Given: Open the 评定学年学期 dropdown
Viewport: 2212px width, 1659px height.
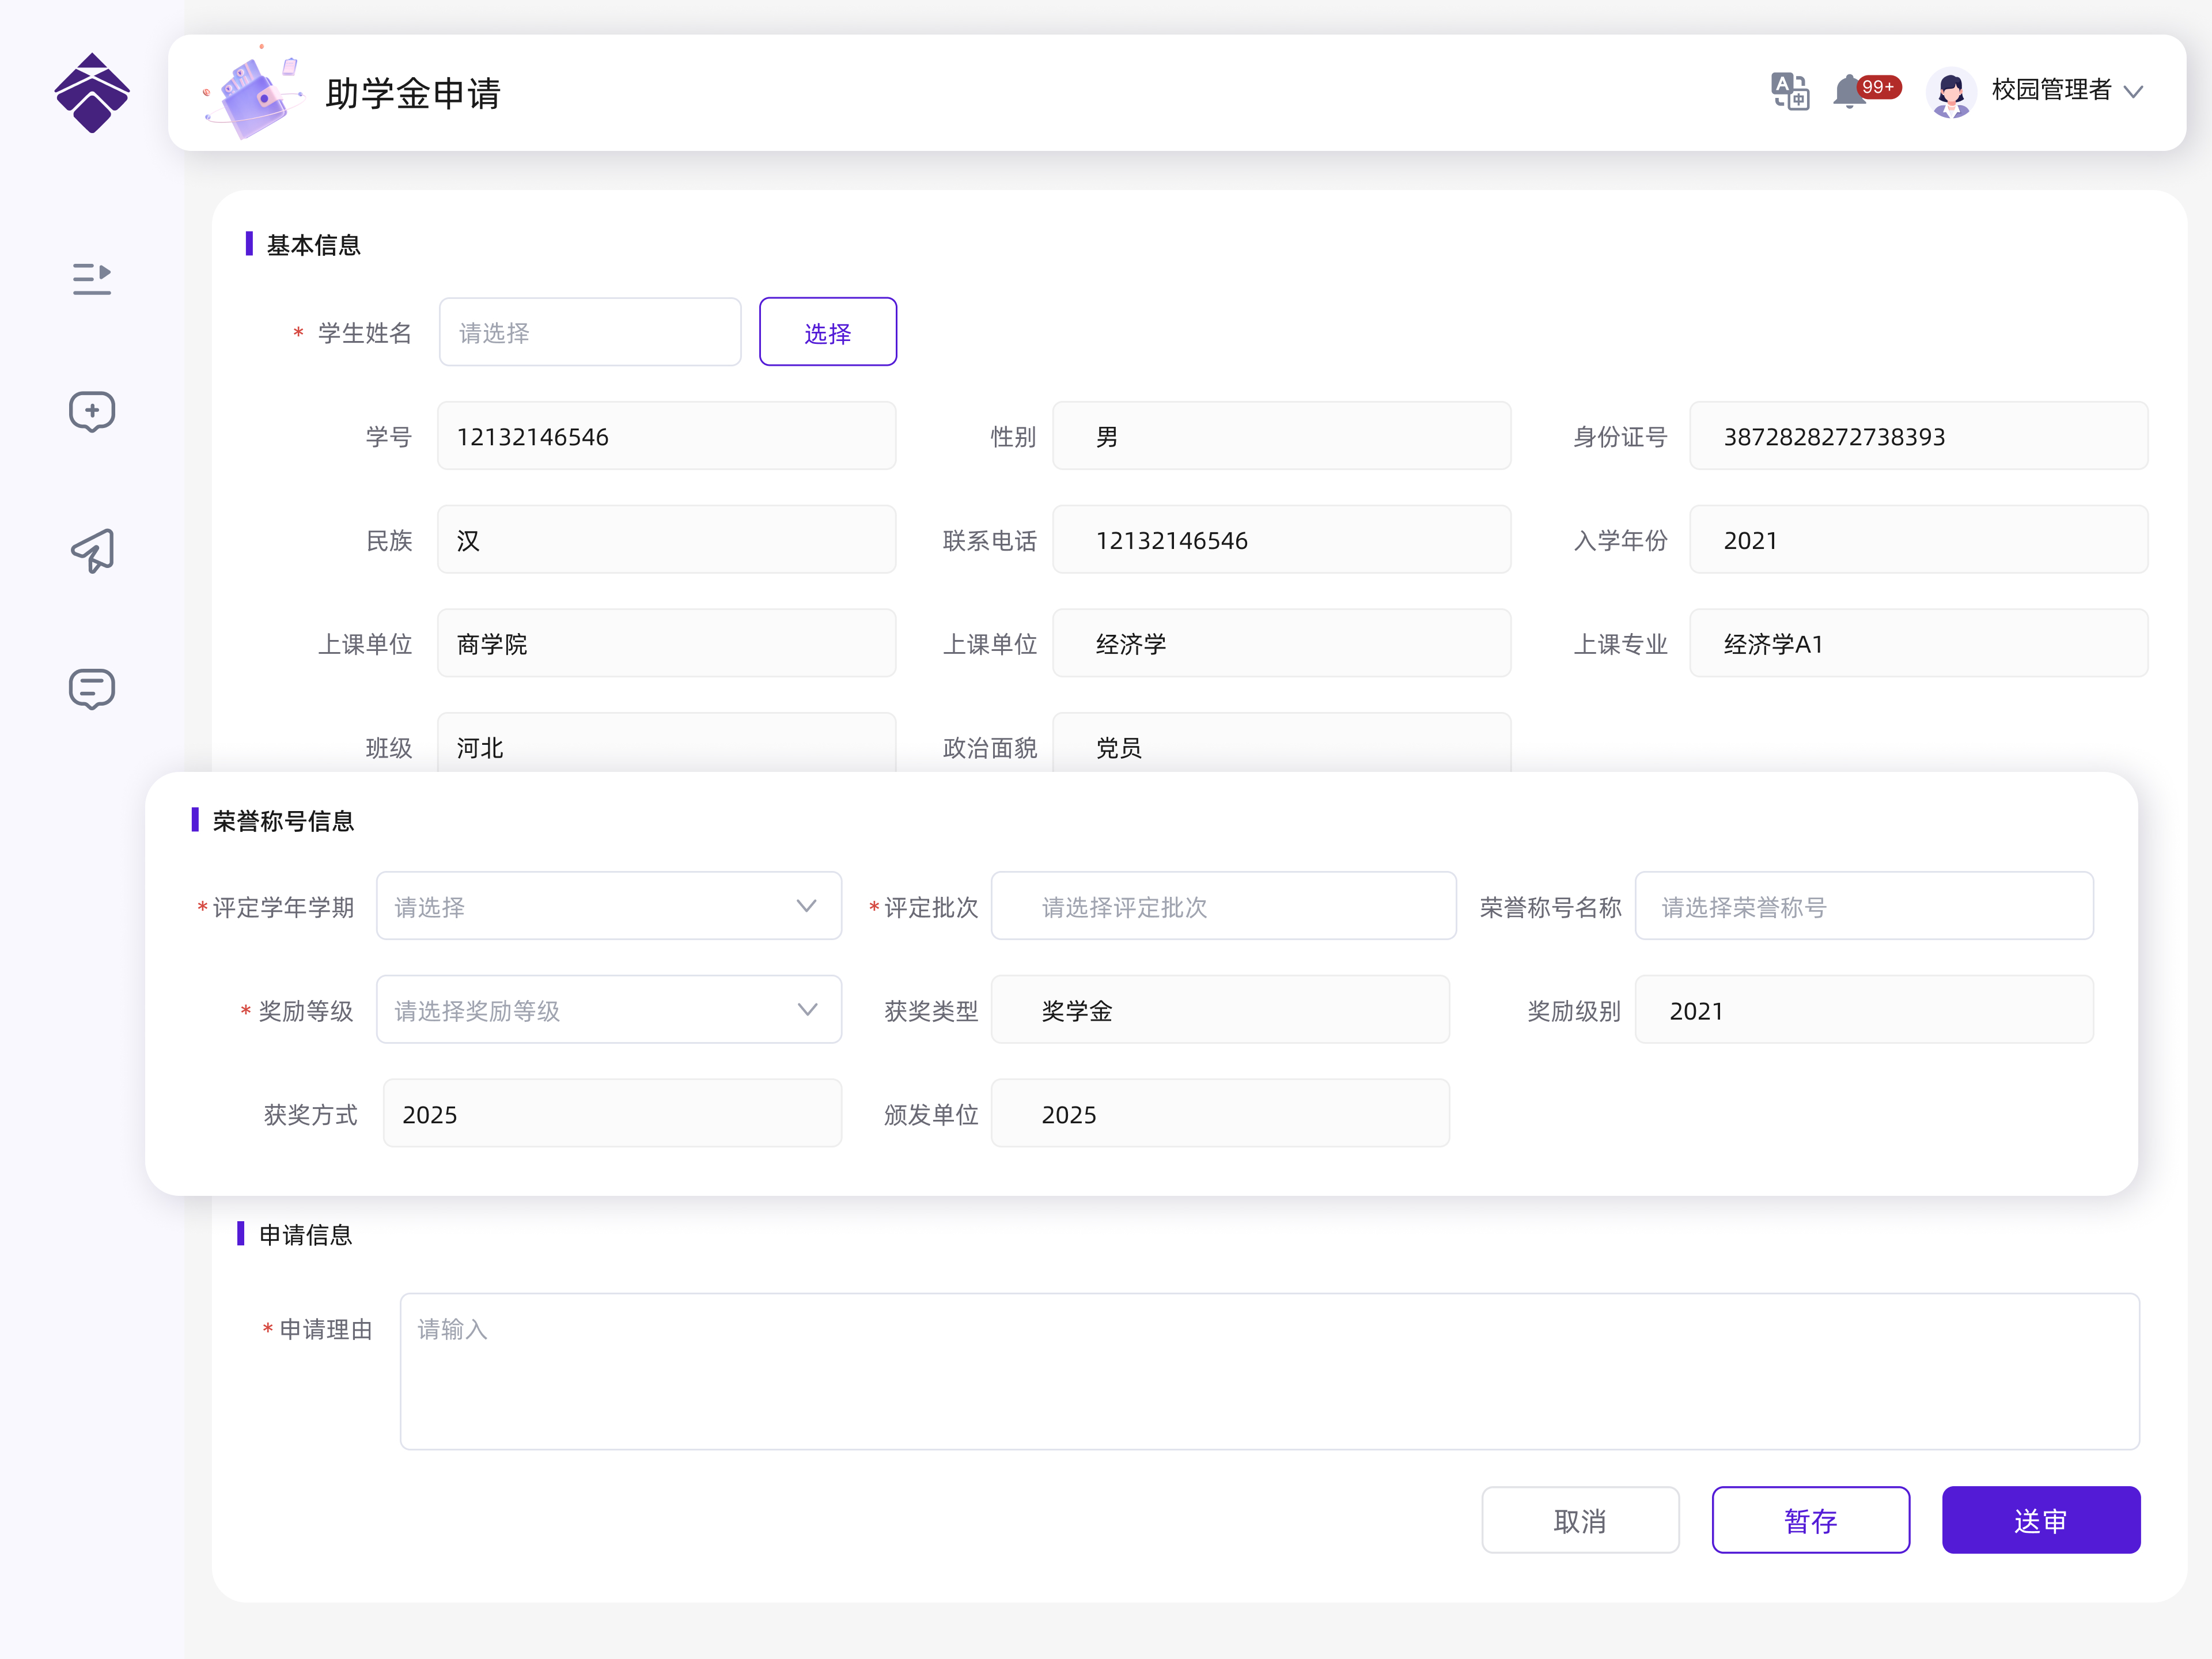Looking at the screenshot, I should coord(608,906).
